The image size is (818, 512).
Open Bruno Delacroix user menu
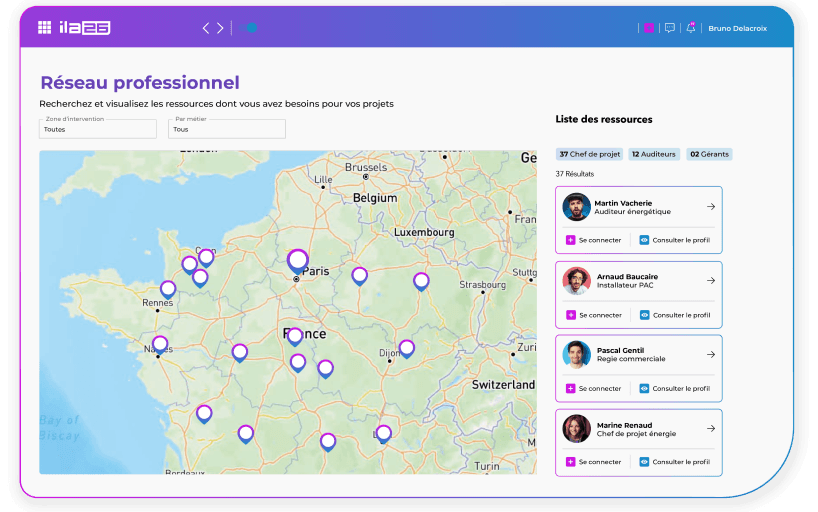pyautogui.click(x=737, y=29)
